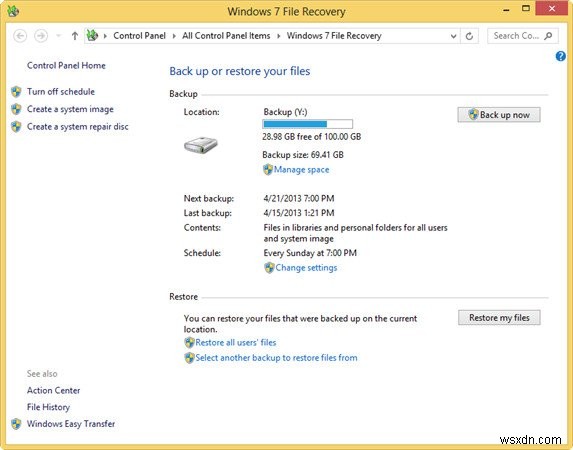
Task: Go to Control Panel Home
Action: point(66,65)
